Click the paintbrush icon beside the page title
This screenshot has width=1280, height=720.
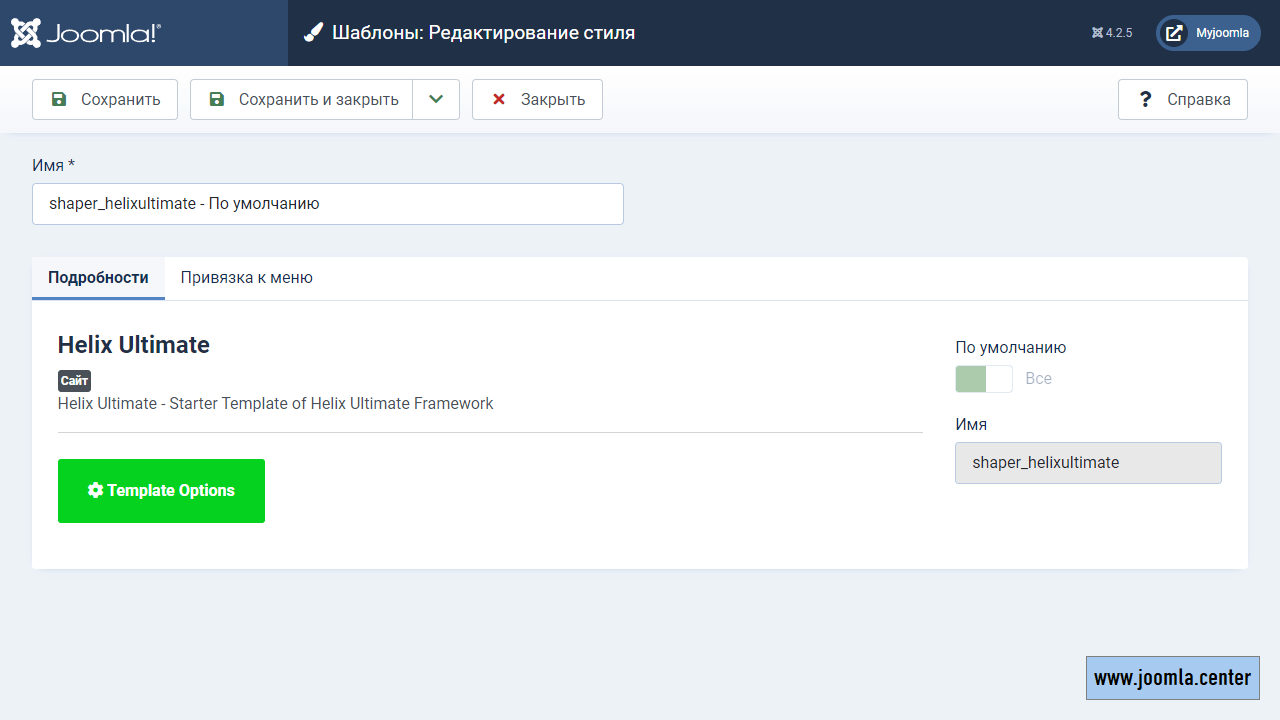pyautogui.click(x=314, y=33)
